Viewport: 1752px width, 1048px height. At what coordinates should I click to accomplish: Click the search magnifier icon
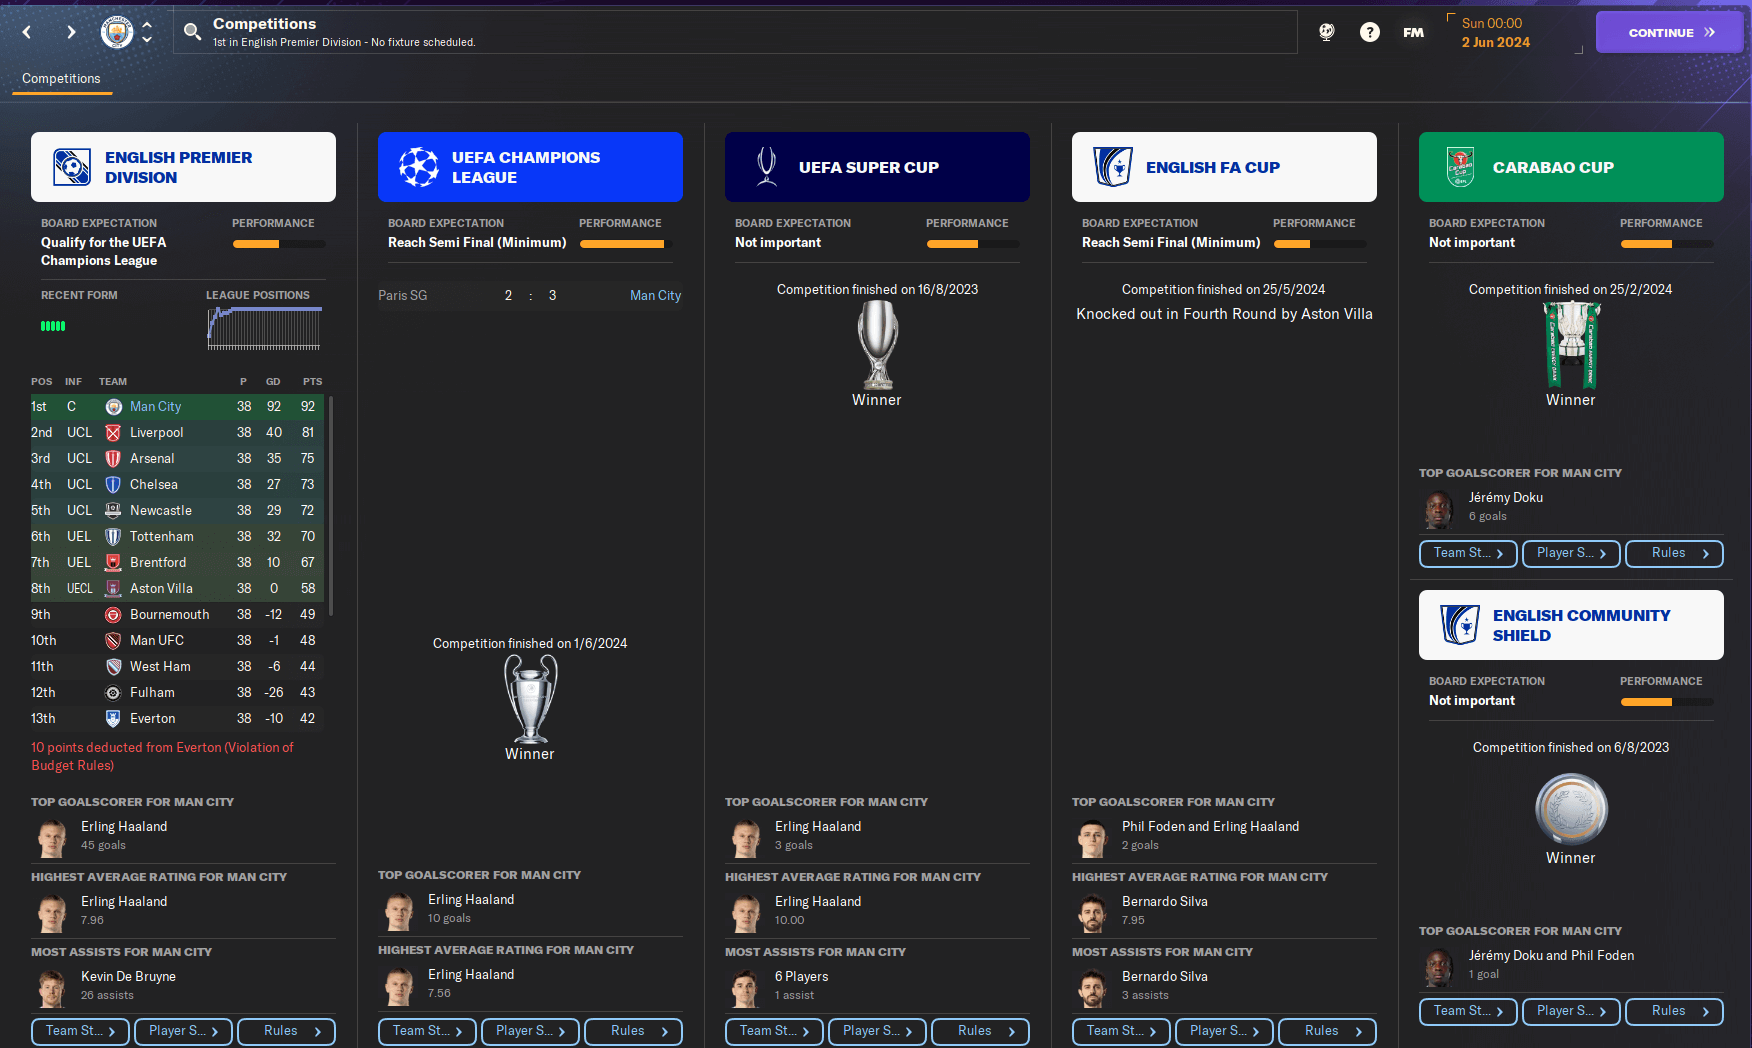(x=192, y=32)
